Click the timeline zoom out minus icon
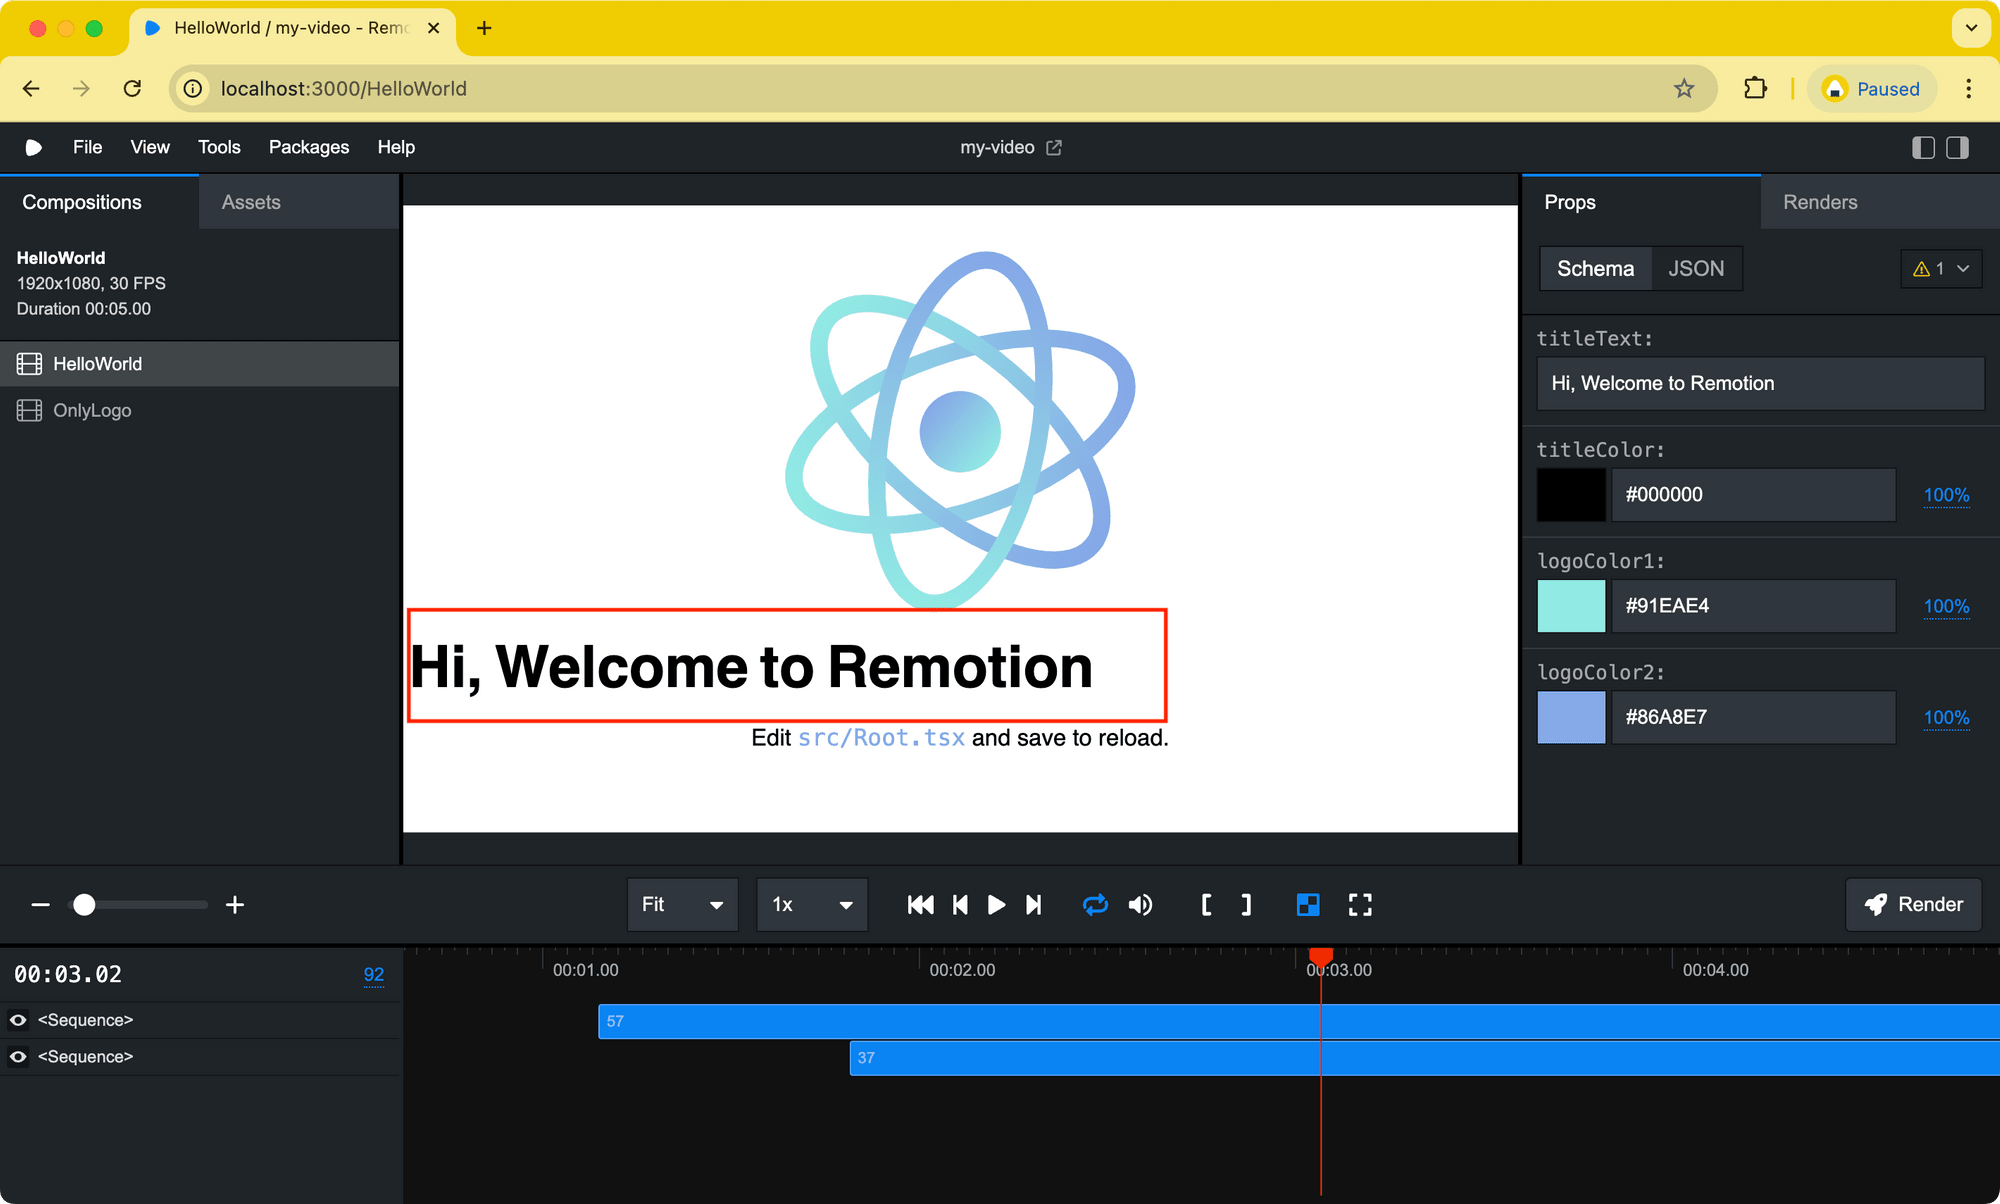 [40, 905]
